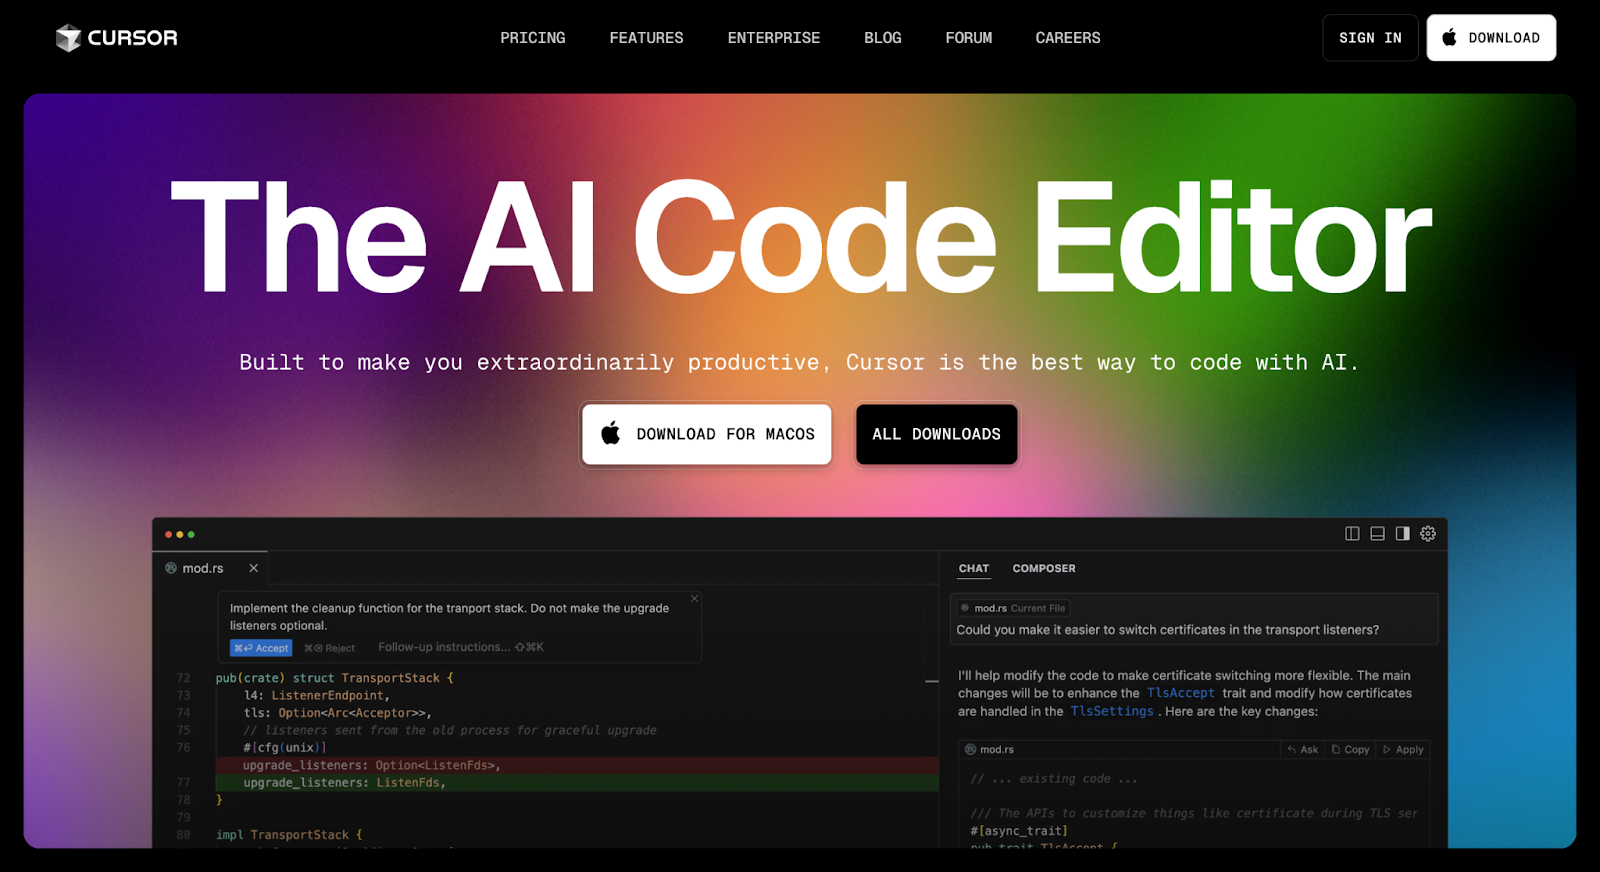Click code line "impl TransportStack {"
Screen dimensions: 1600x872
290,835
